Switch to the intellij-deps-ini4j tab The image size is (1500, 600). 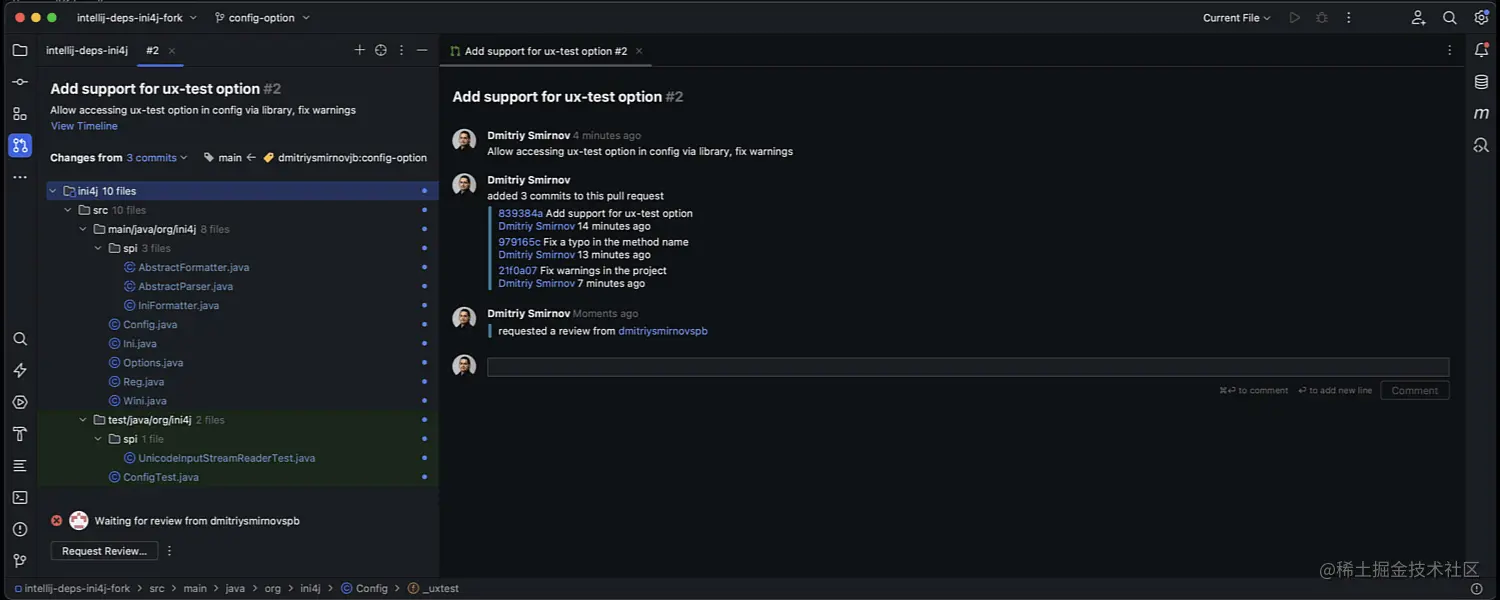point(87,50)
